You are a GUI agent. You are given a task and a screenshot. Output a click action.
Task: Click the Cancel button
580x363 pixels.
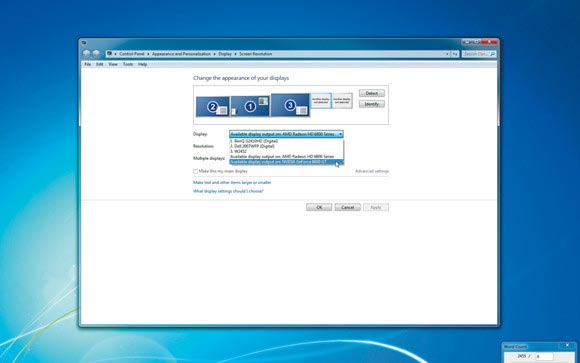(x=347, y=207)
